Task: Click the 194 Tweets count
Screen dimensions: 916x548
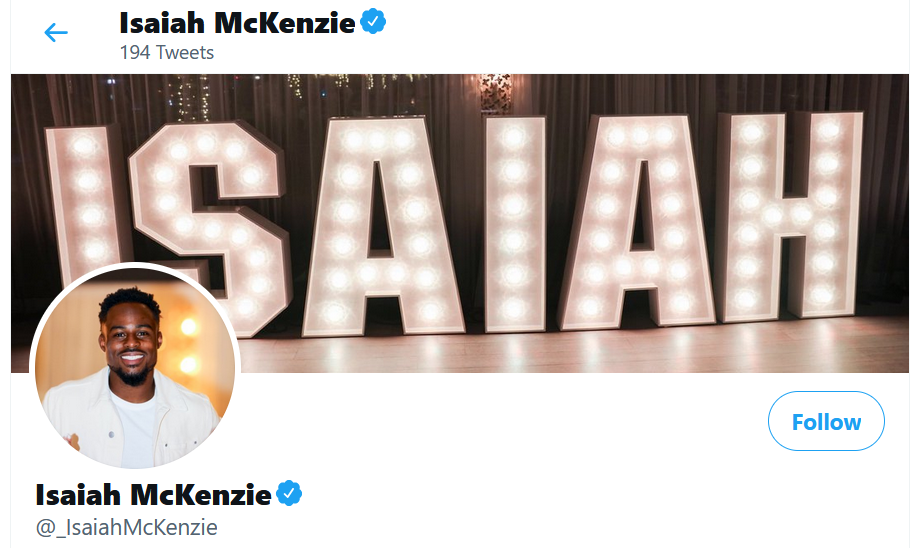Action: point(167,53)
